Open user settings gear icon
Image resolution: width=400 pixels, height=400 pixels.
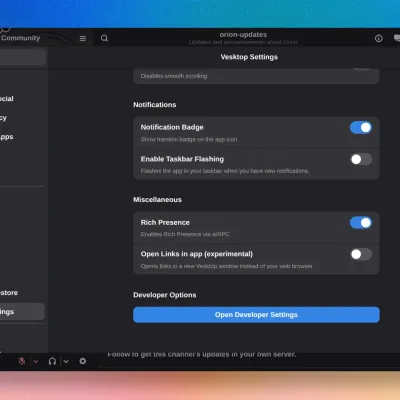tap(83, 361)
